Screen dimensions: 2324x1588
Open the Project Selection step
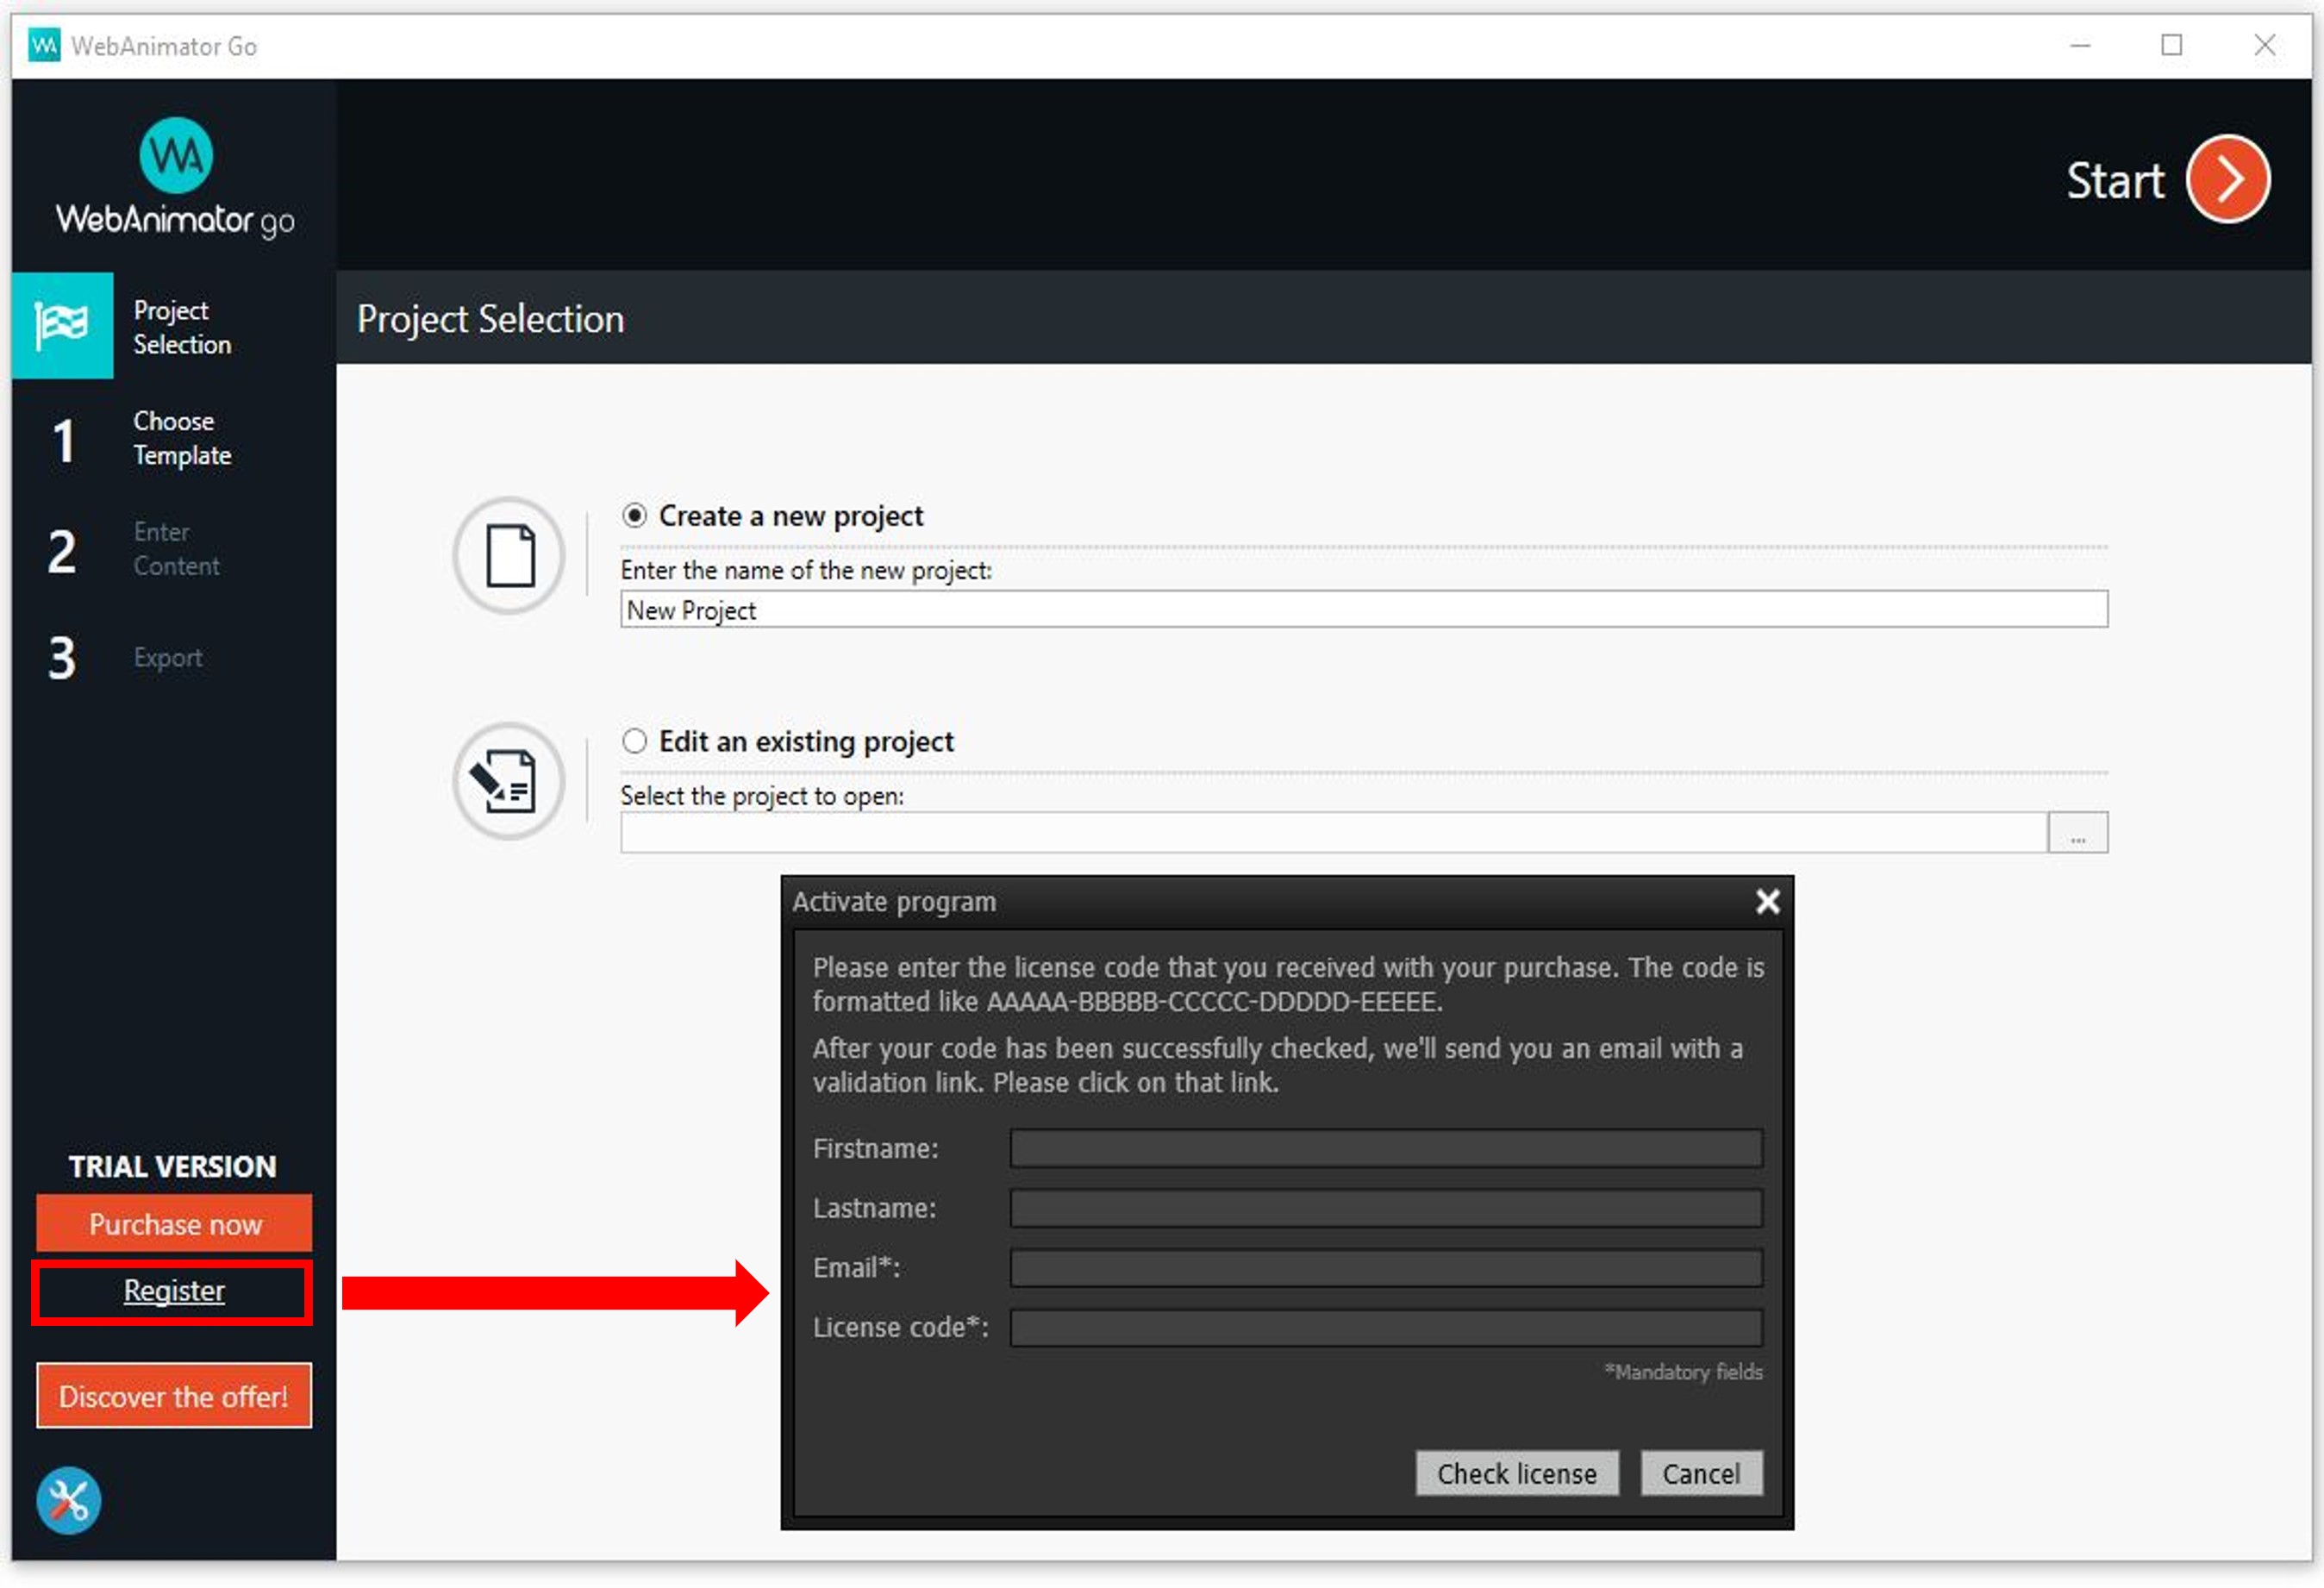(174, 326)
